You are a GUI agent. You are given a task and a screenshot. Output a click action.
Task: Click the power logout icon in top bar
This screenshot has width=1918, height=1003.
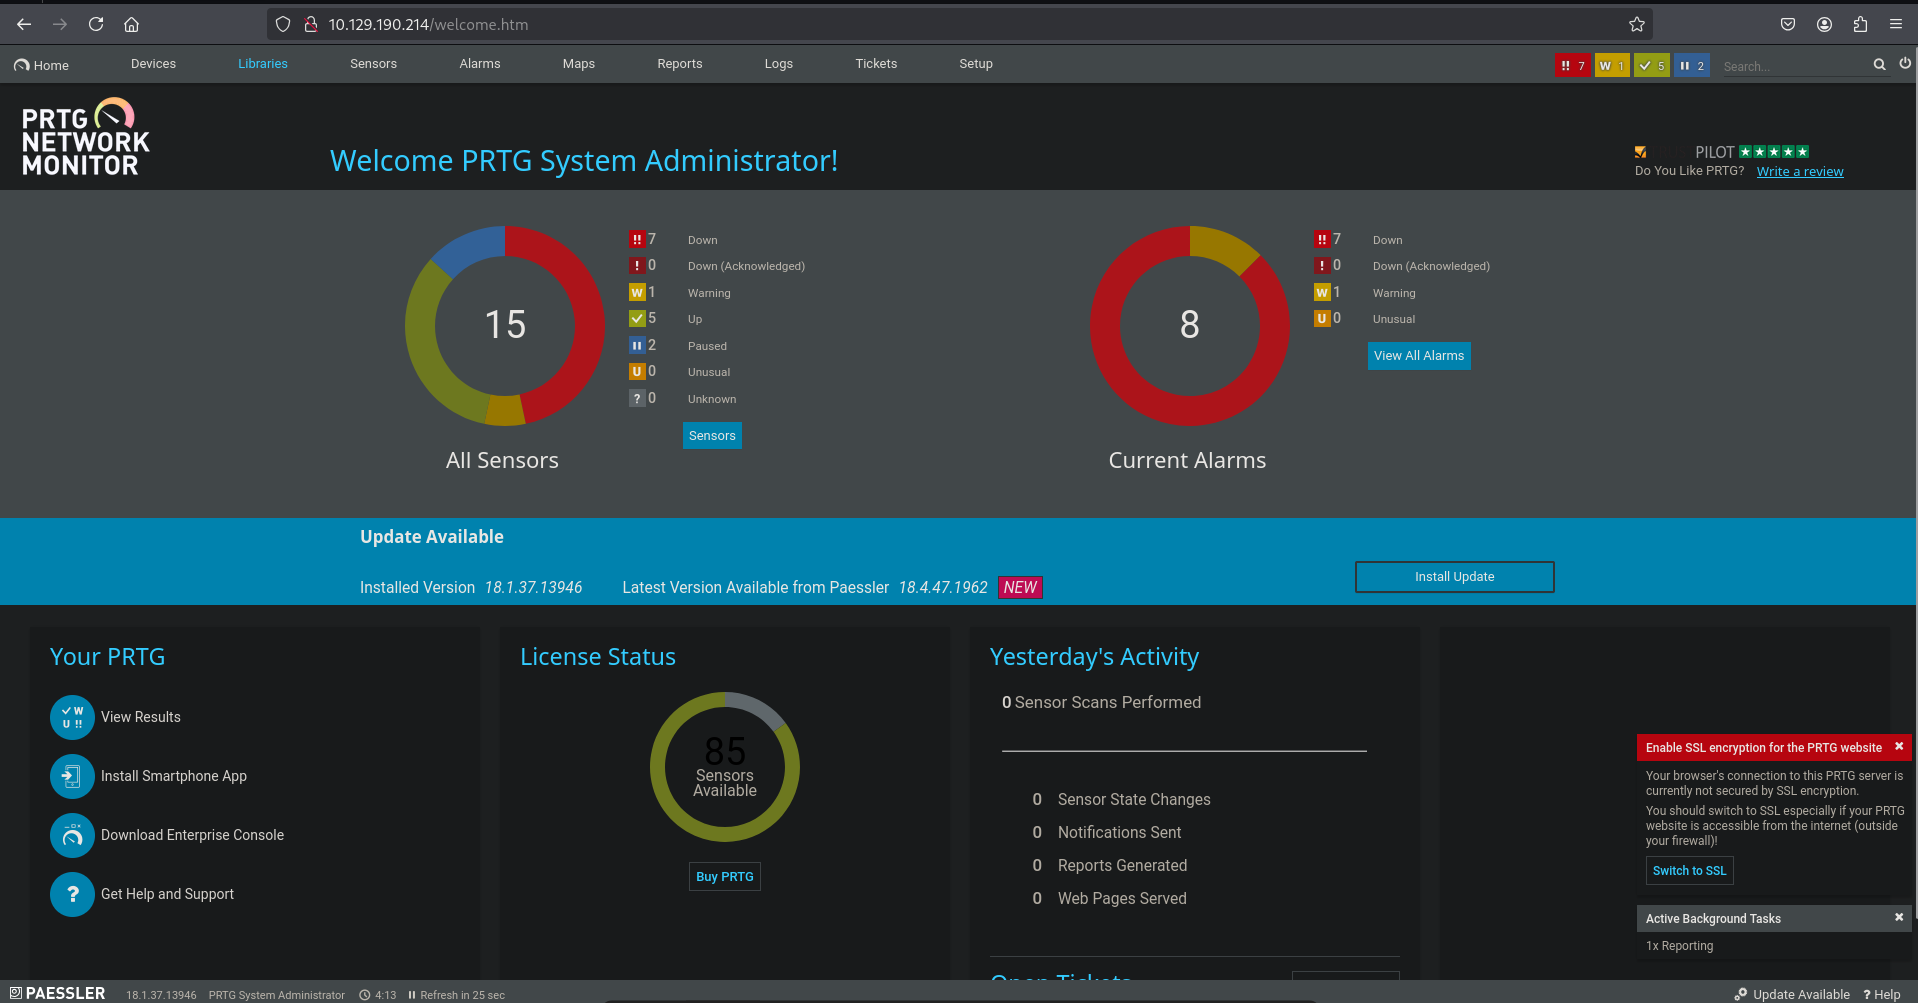[x=1905, y=64]
